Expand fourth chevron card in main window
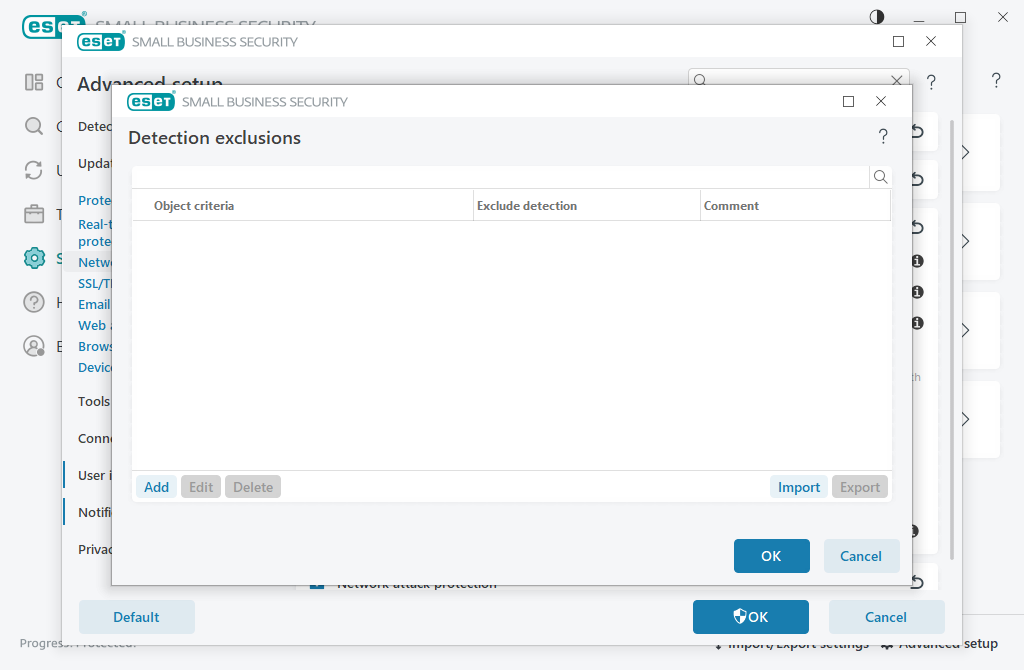1024x670 pixels. click(966, 419)
